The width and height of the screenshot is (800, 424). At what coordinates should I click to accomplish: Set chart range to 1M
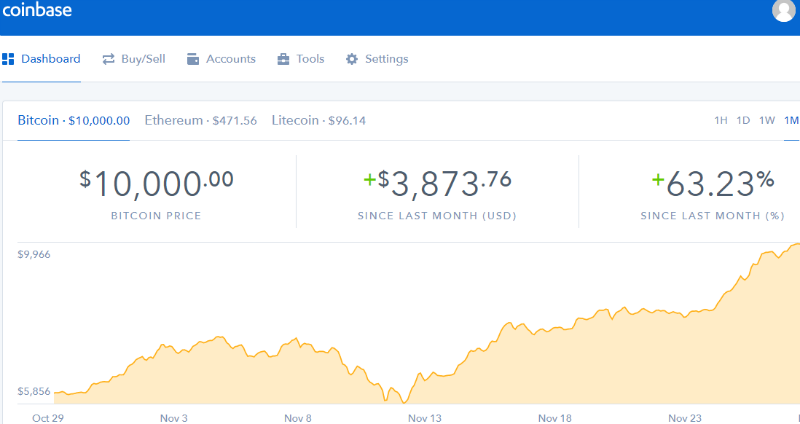[791, 121]
